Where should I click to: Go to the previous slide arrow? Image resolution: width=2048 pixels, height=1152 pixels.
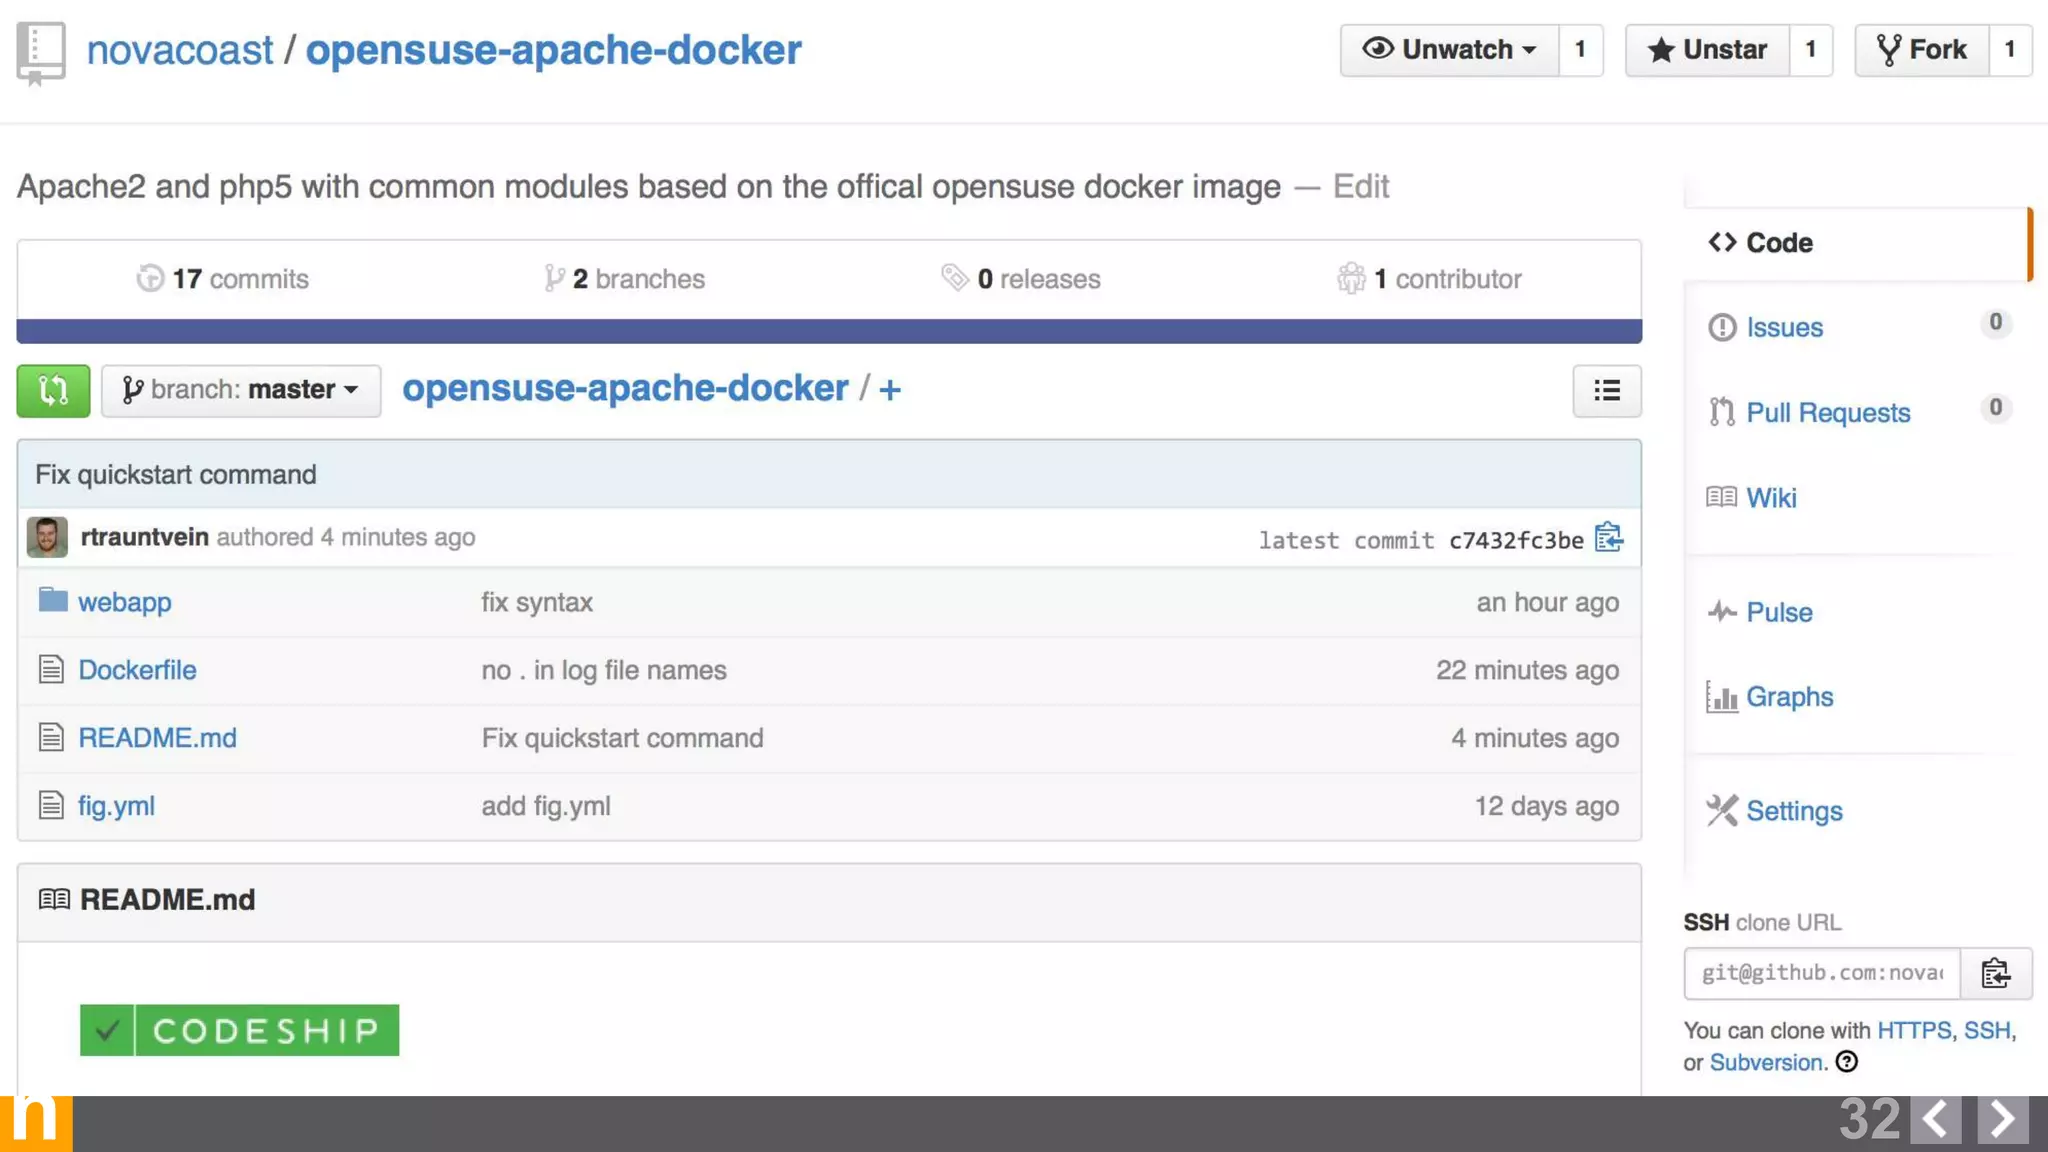pyautogui.click(x=1935, y=1119)
